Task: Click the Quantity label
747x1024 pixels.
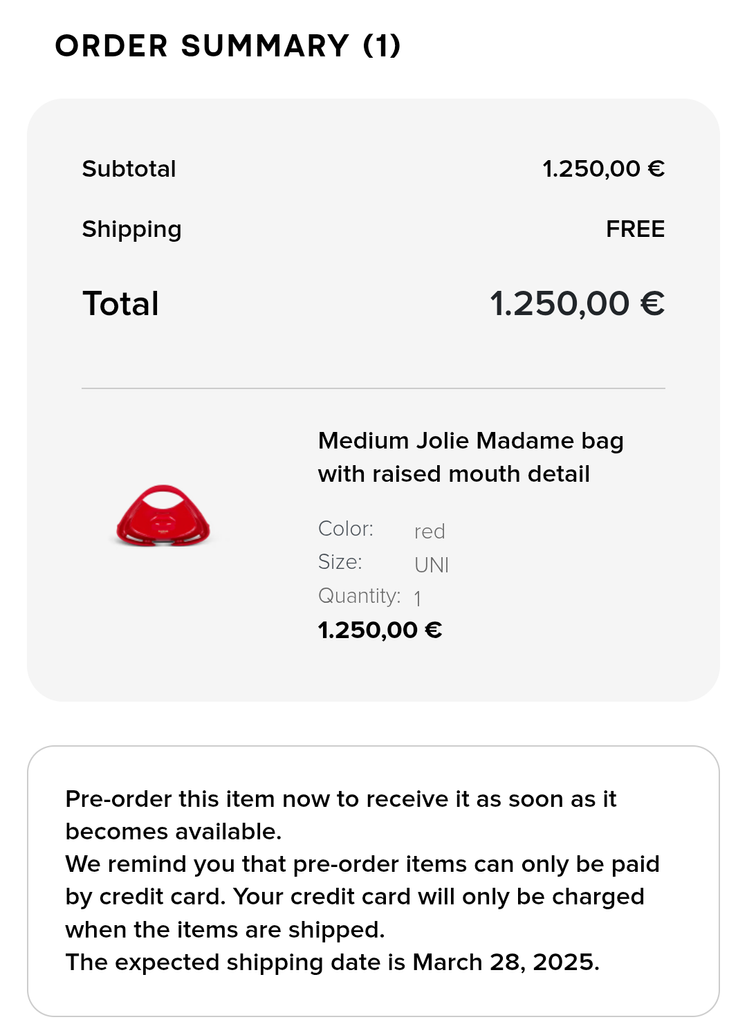Action: coord(359,596)
